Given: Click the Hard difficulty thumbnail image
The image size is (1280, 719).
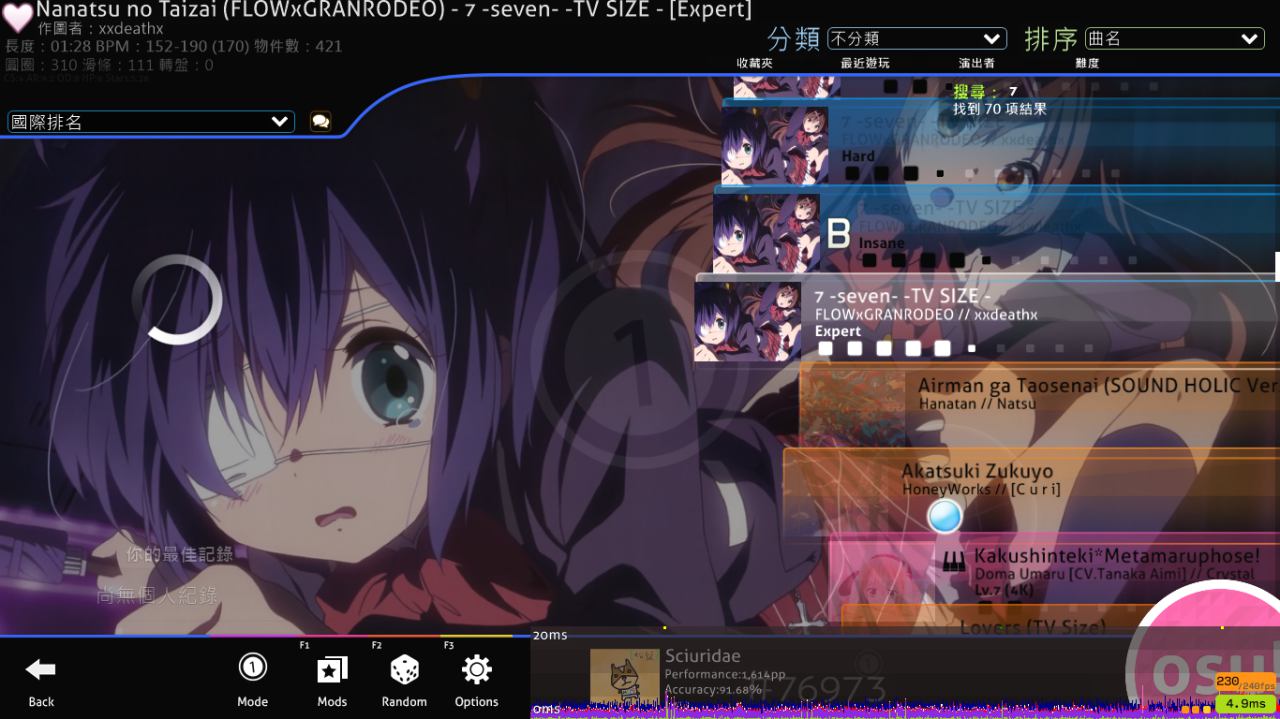Looking at the screenshot, I should [x=775, y=147].
